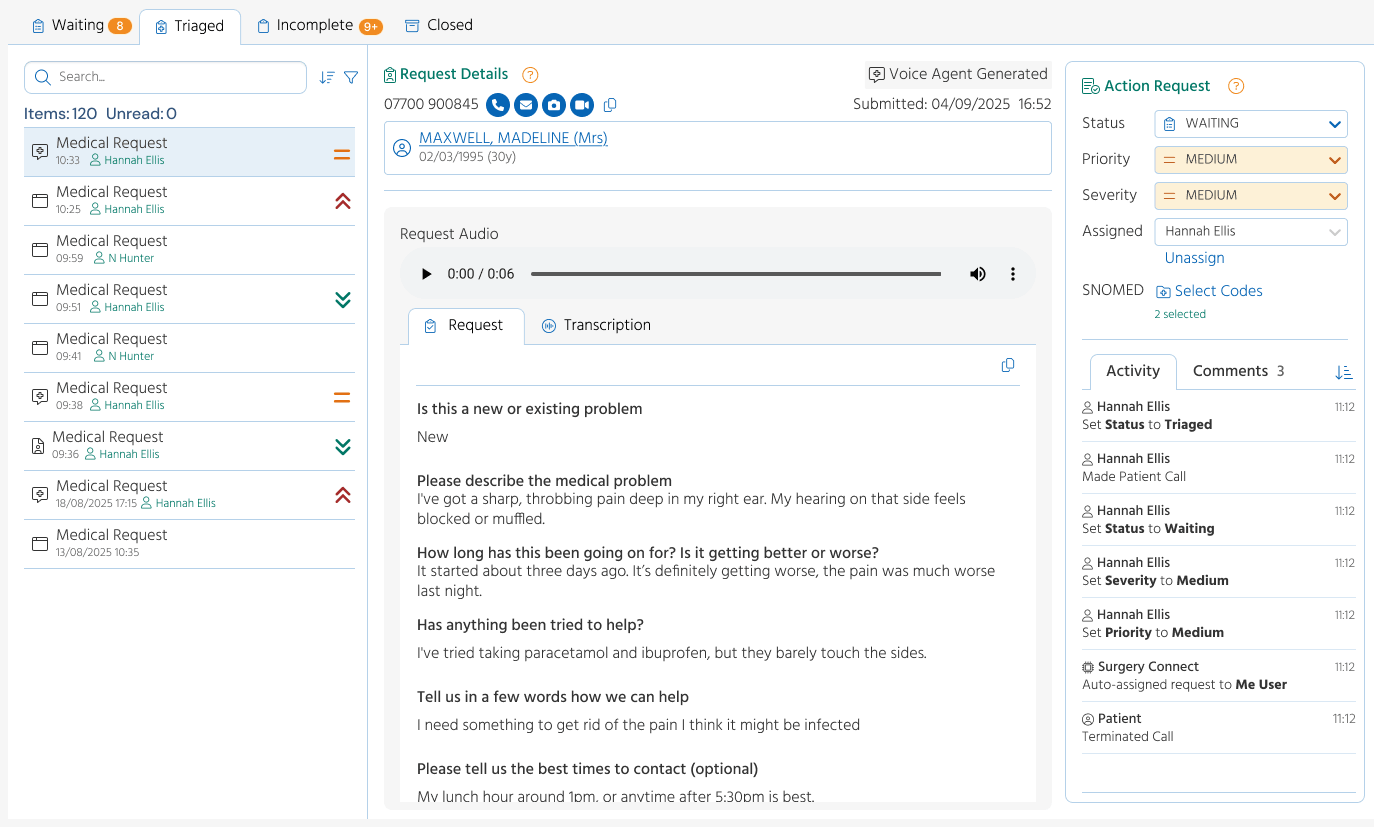Viewport: 1374px width, 827px height.
Task: Switch to the Transcription tab
Action: coord(595,326)
